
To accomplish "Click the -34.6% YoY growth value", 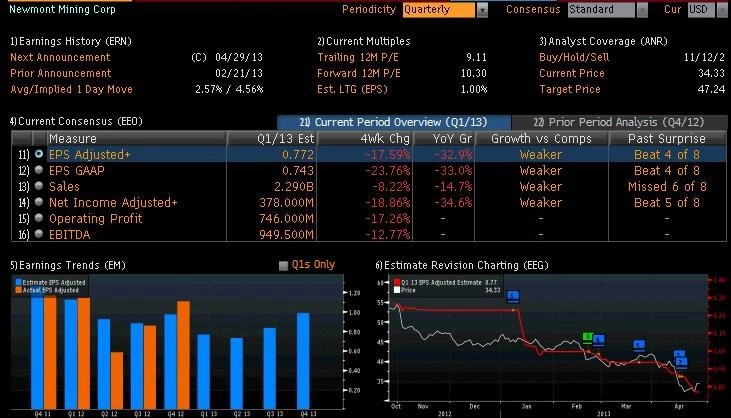I will (x=453, y=203).
